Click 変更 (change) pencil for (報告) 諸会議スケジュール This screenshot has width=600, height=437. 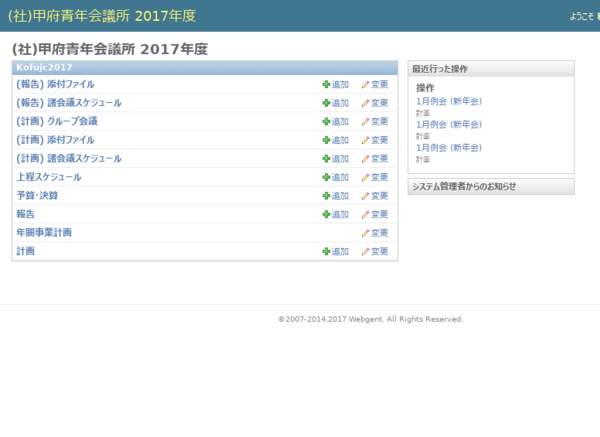tap(374, 103)
